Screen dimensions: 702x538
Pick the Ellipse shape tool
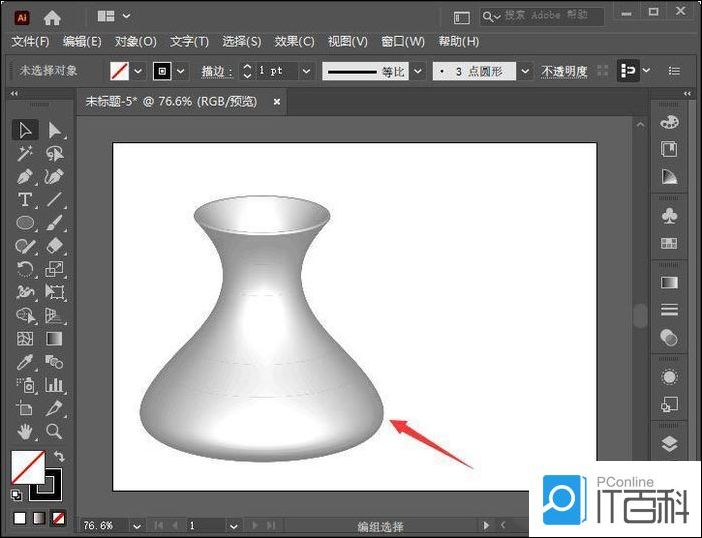[25, 223]
